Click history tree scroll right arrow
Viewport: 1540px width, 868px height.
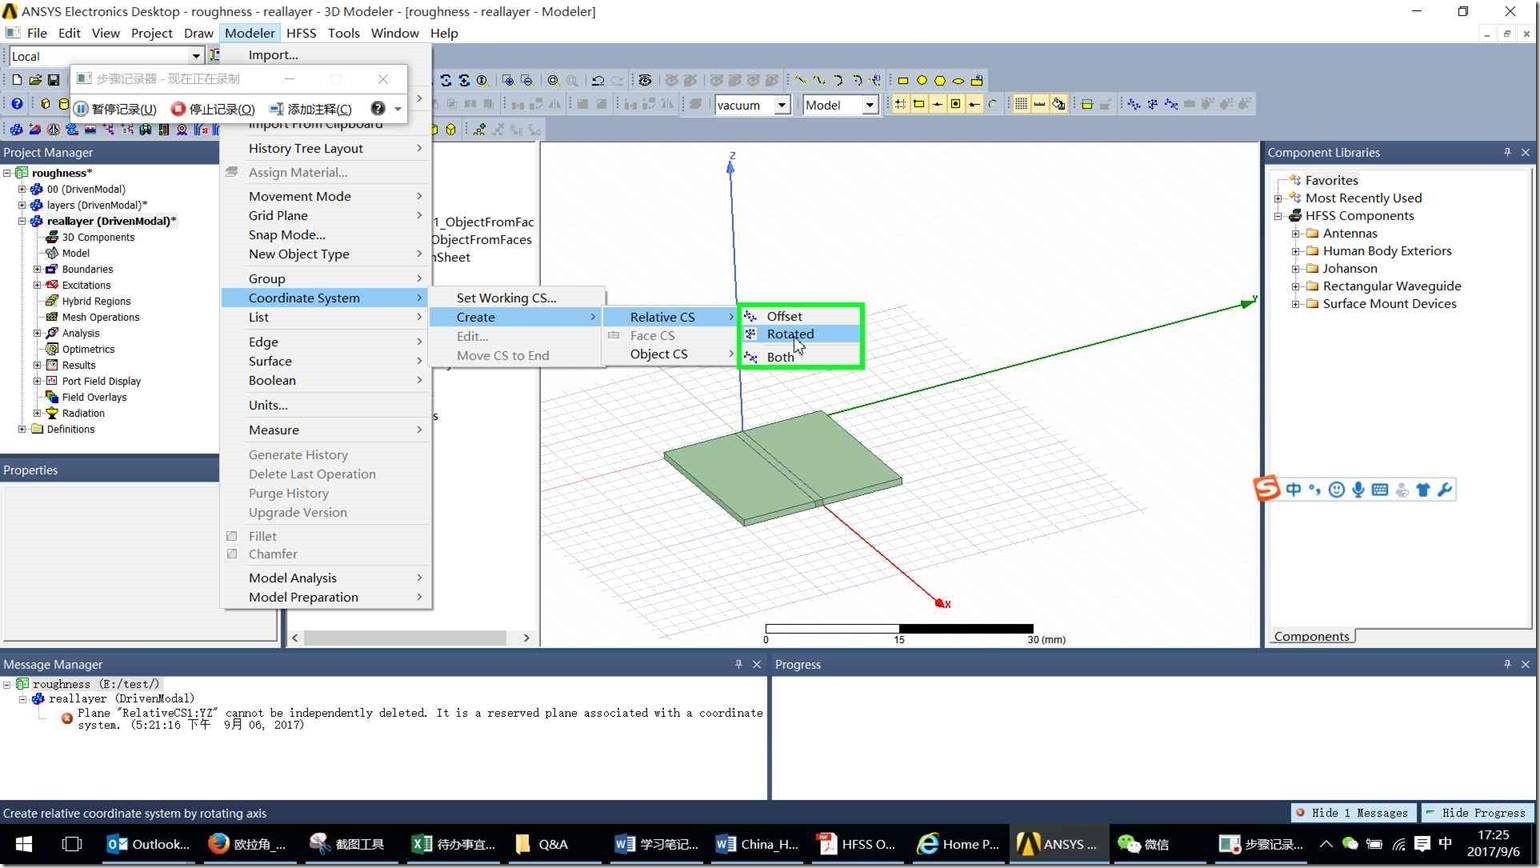tap(526, 637)
